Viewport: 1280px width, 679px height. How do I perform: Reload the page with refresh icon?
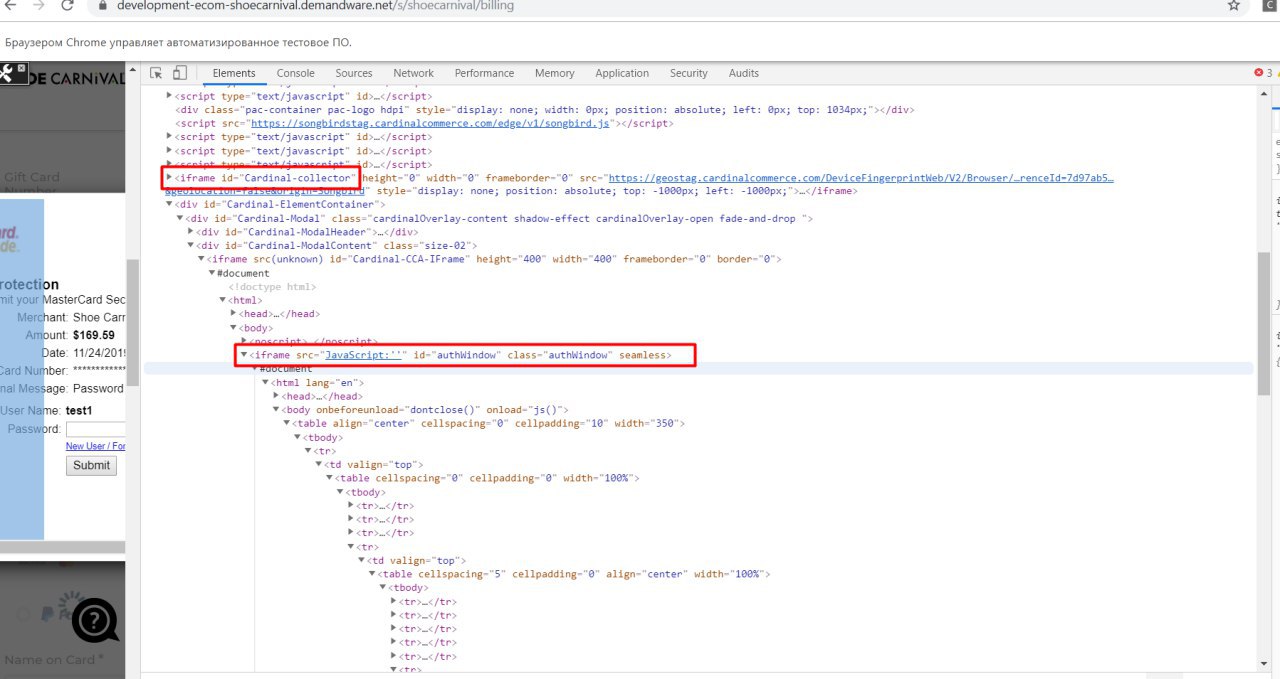point(68,5)
